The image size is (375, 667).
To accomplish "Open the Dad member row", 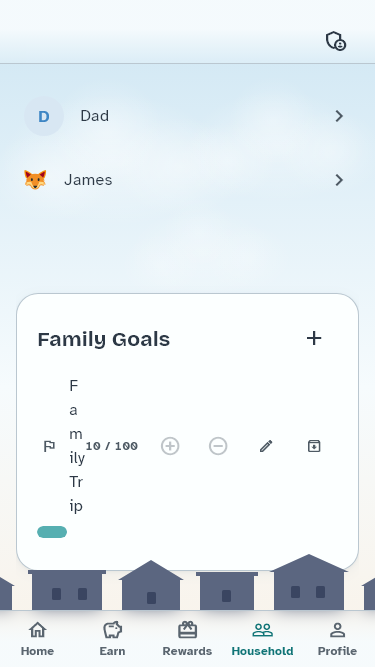I will coord(188,116).
